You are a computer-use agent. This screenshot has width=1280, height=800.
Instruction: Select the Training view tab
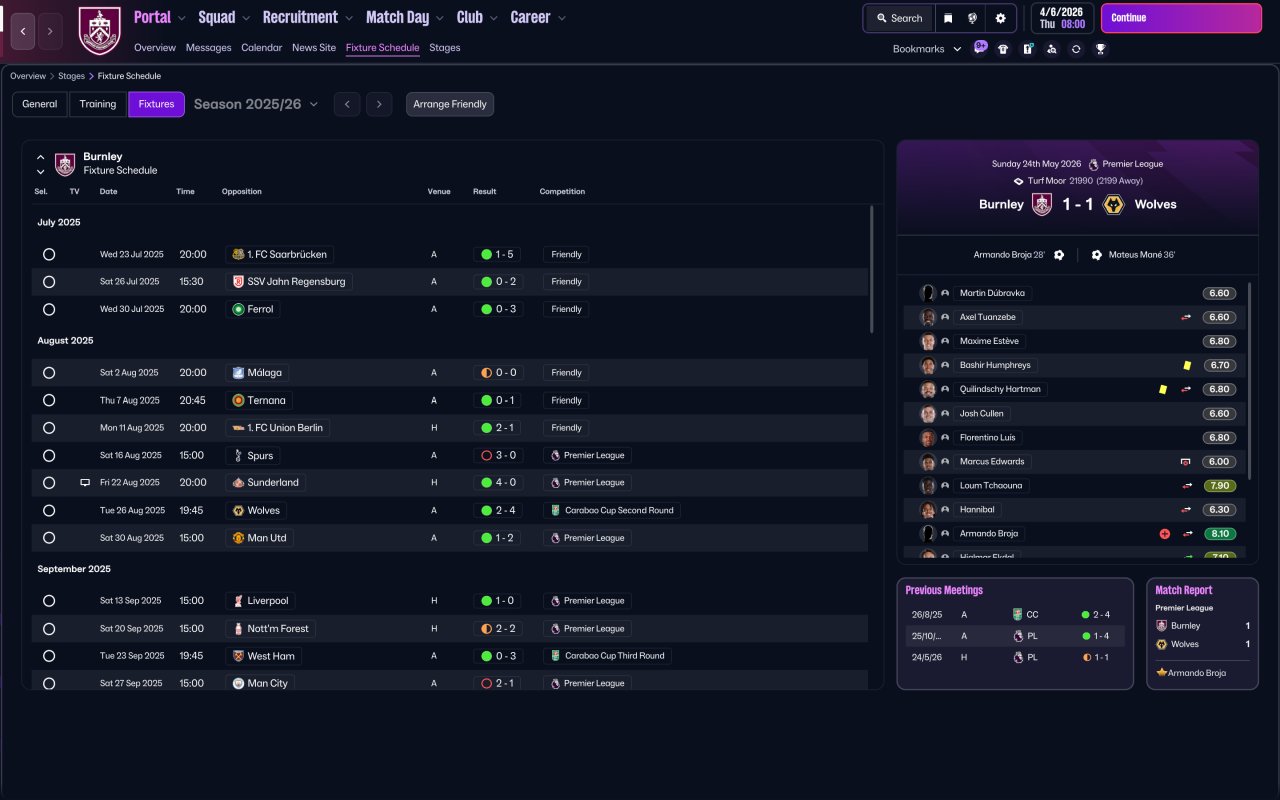pos(98,104)
